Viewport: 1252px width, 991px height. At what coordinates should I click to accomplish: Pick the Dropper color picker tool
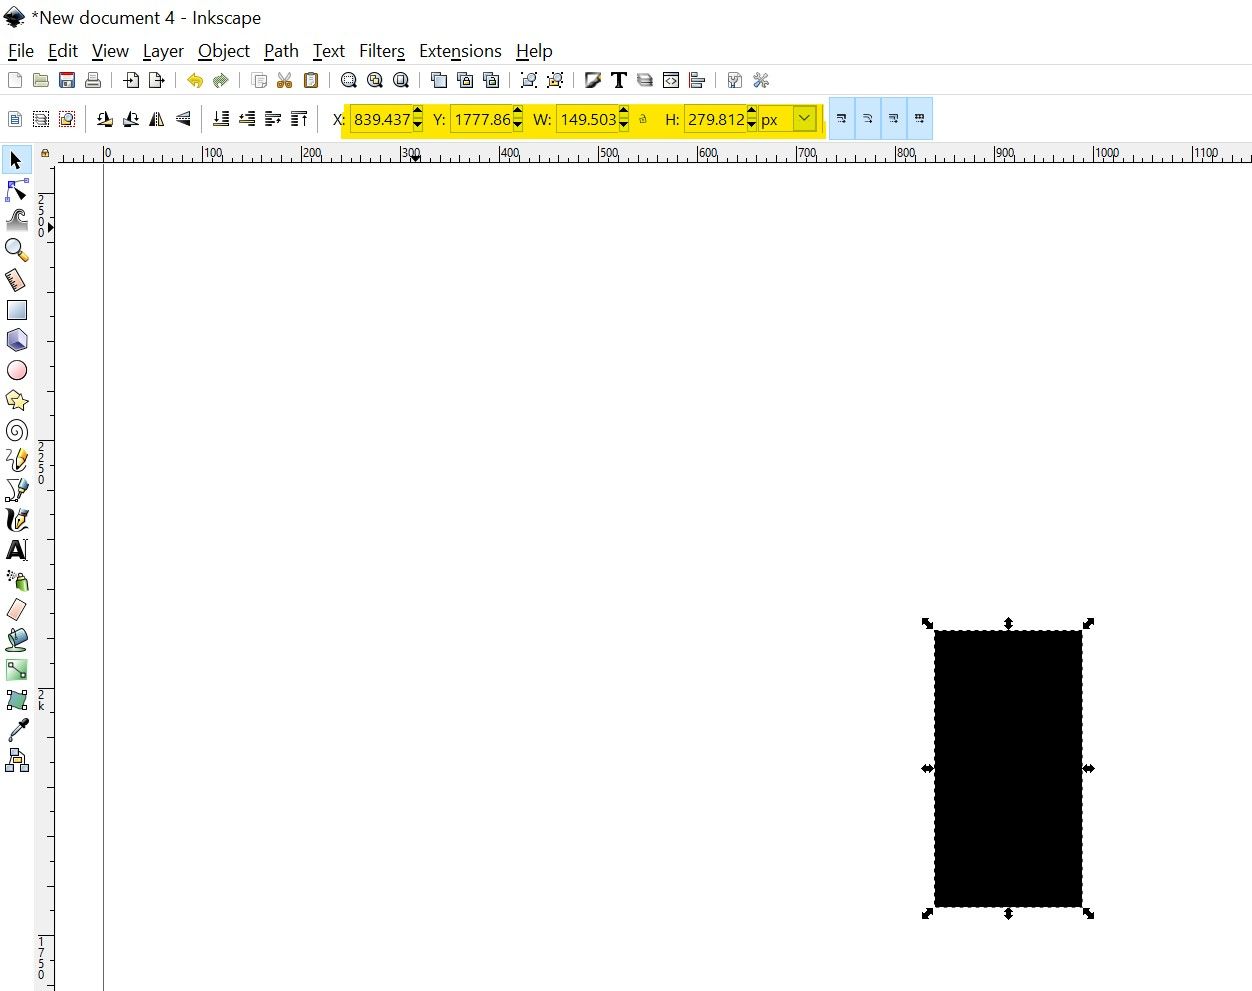pyautogui.click(x=16, y=730)
